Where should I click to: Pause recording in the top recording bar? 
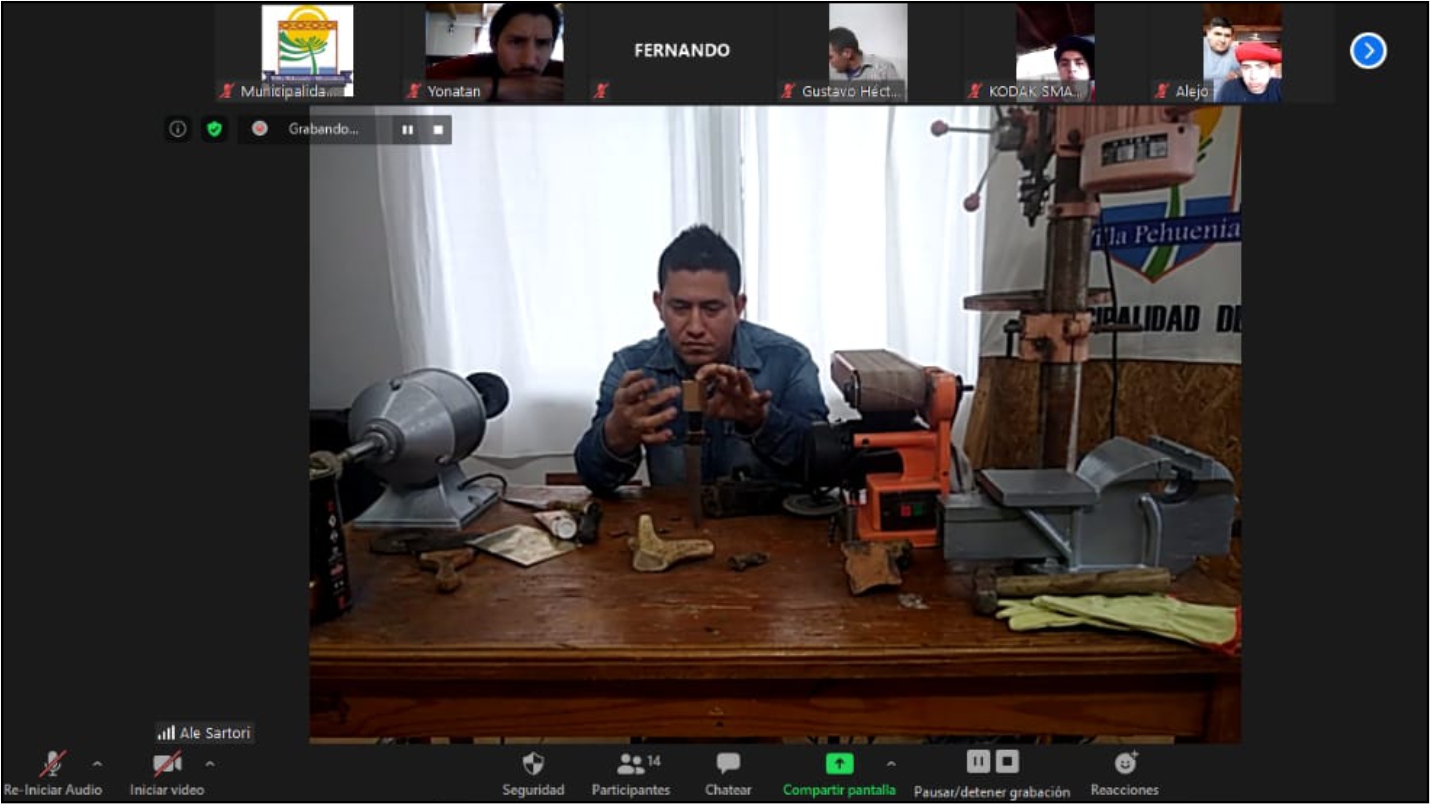[407, 129]
